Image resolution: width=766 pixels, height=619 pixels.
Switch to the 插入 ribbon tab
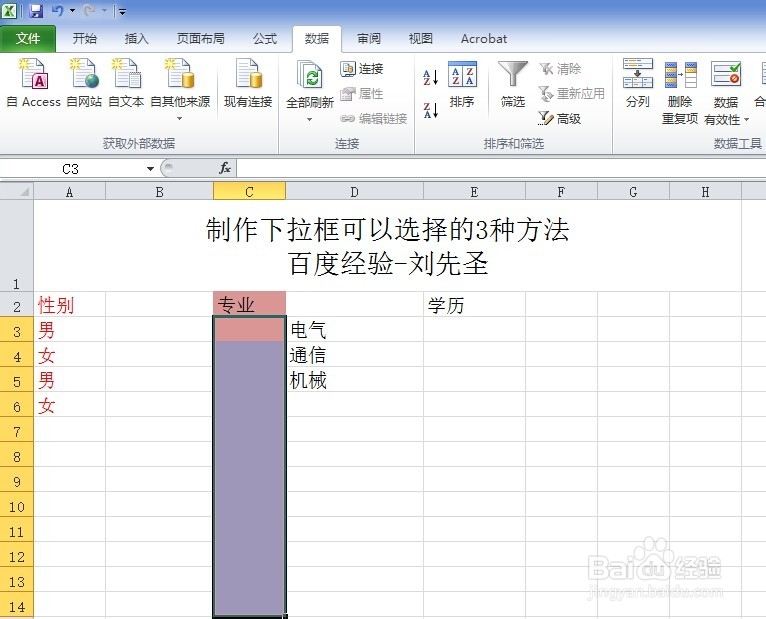136,39
